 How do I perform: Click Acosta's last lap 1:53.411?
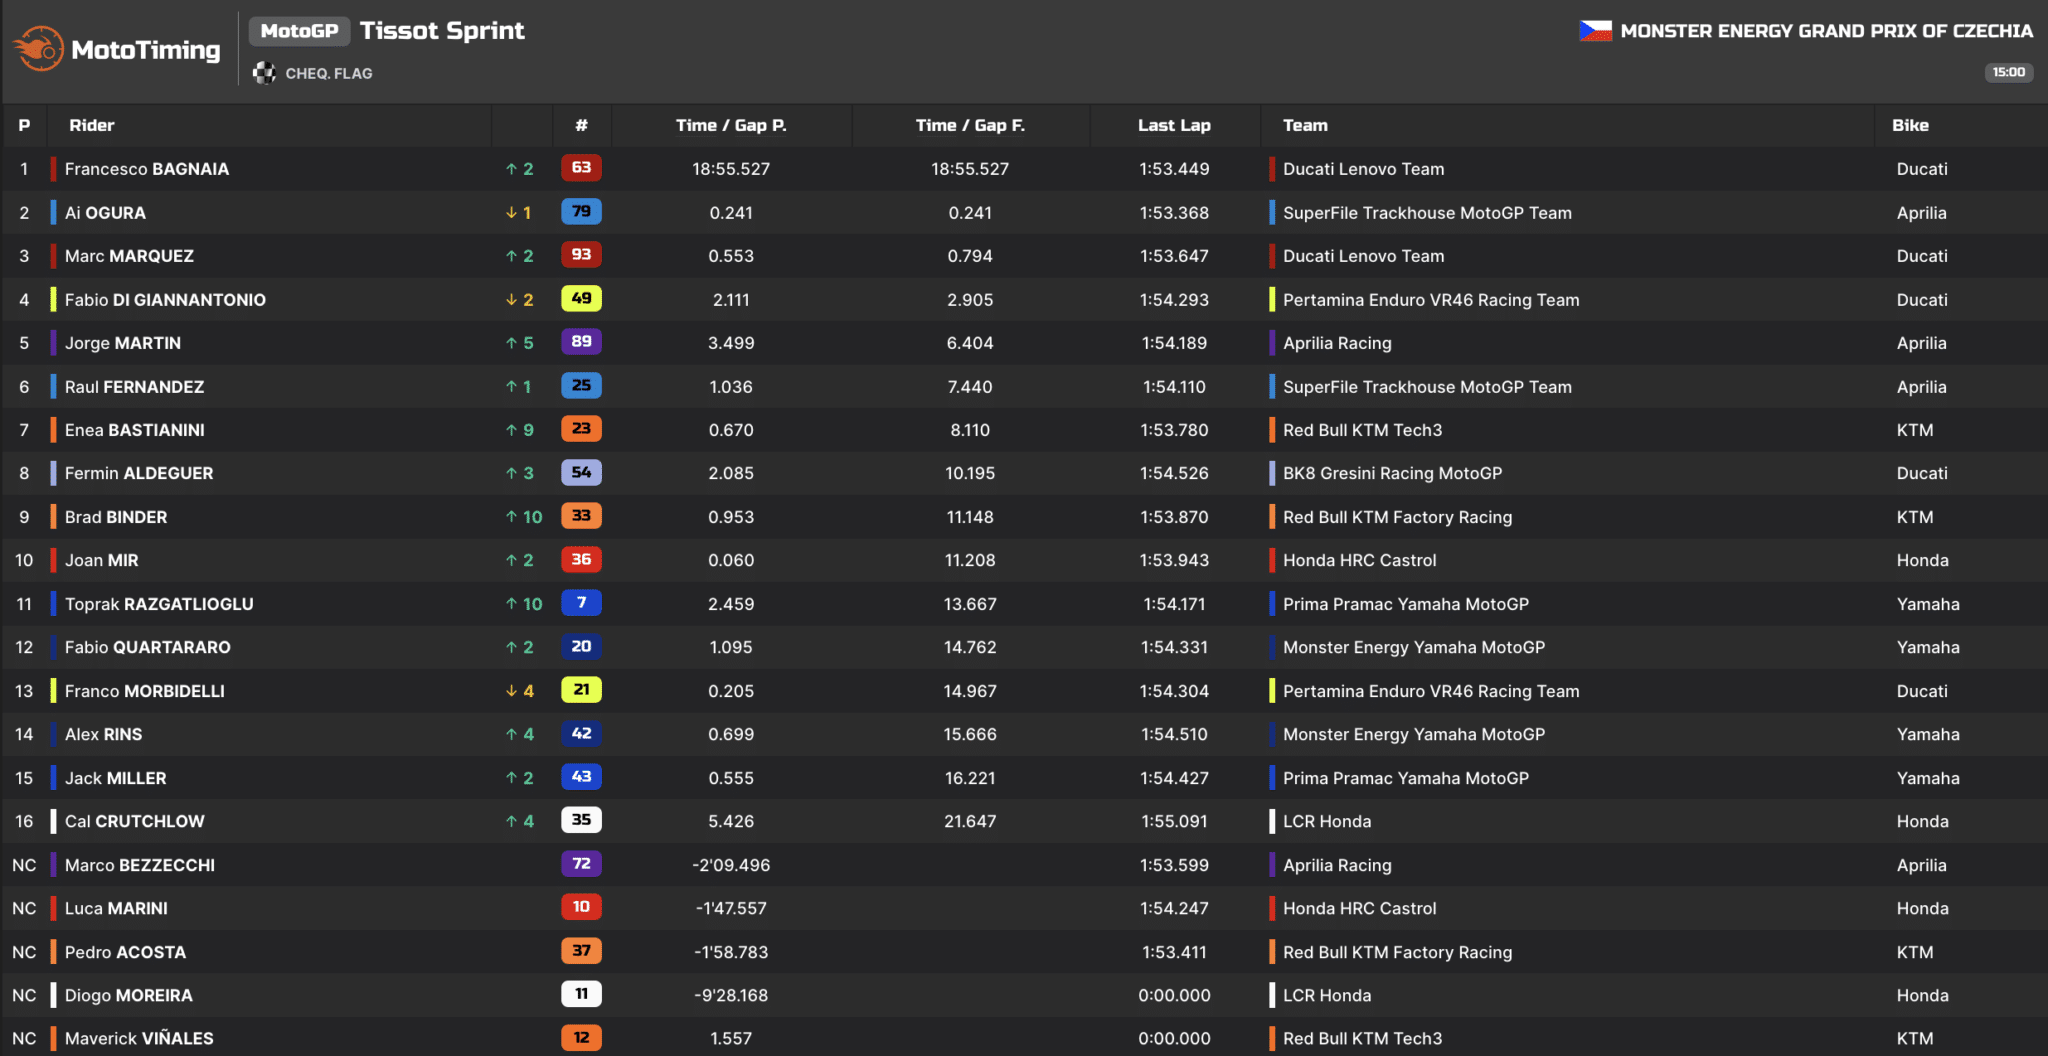tap(1174, 952)
